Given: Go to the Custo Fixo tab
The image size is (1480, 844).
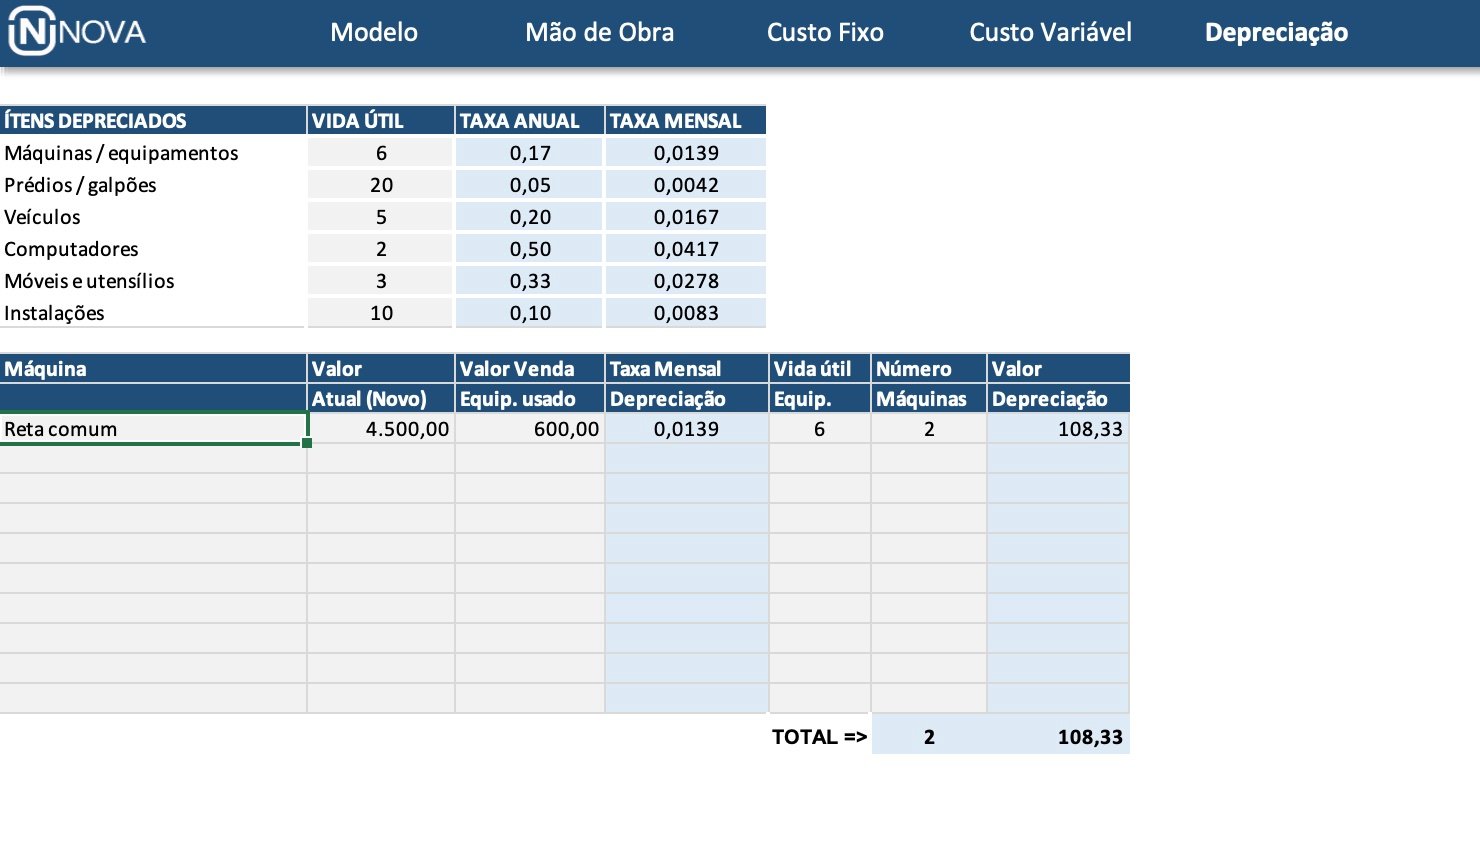Looking at the screenshot, I should point(825,32).
